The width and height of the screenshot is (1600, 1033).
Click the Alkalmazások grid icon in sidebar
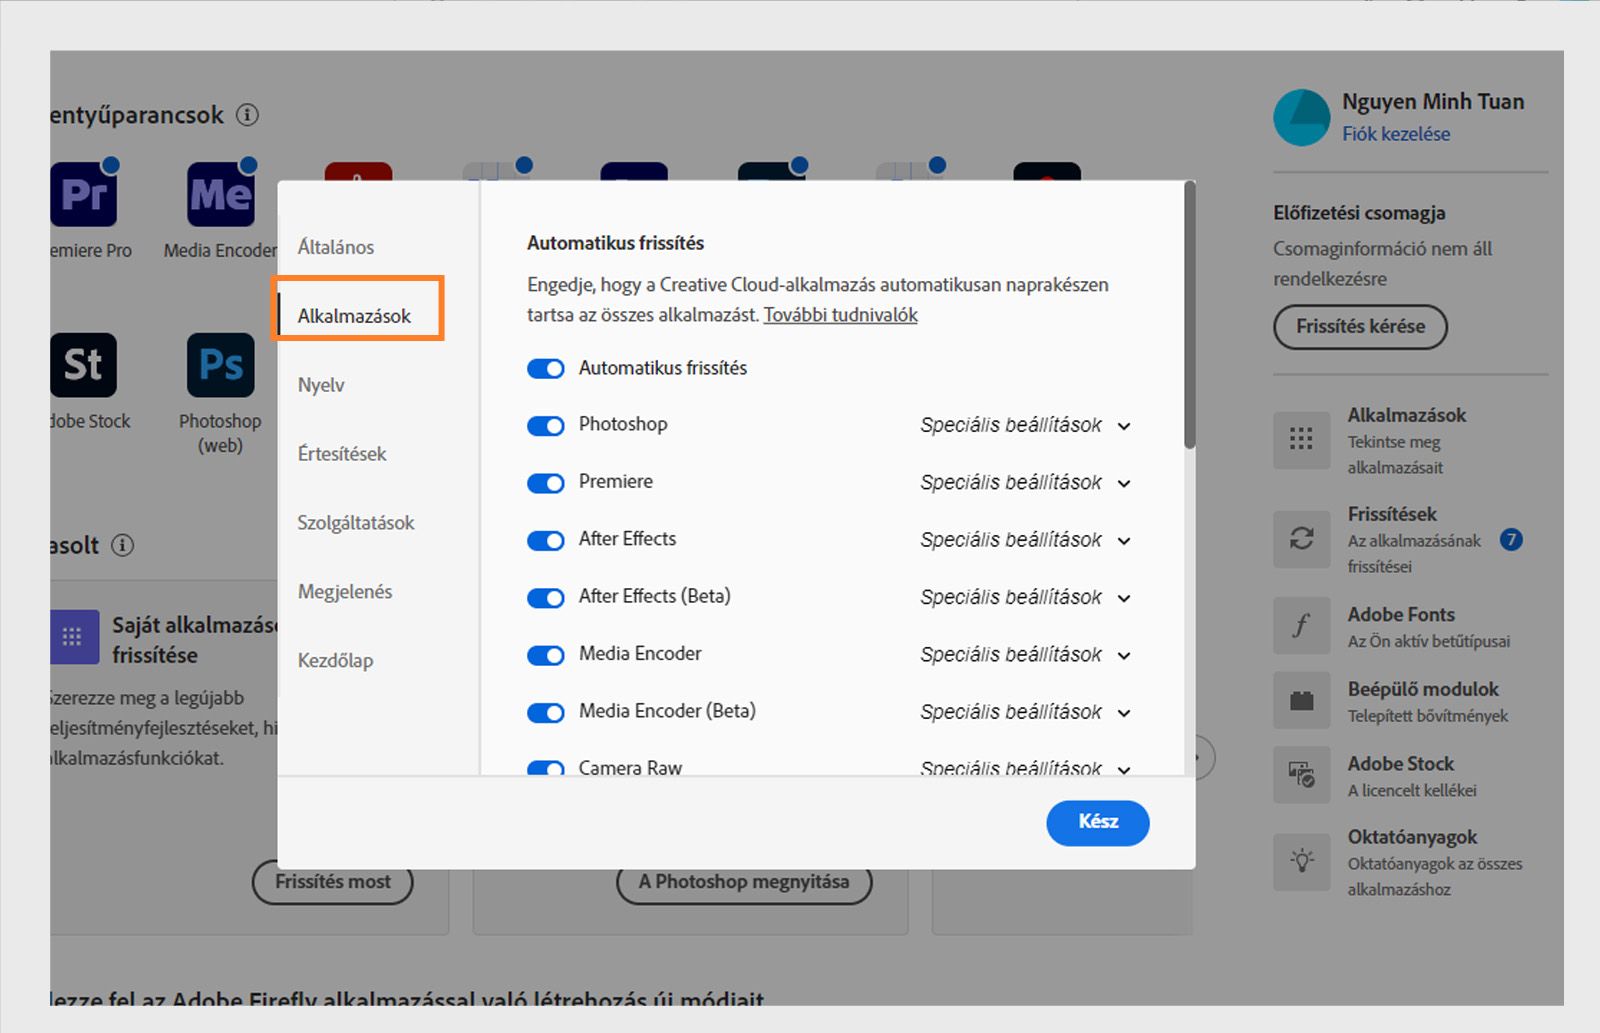(1301, 439)
